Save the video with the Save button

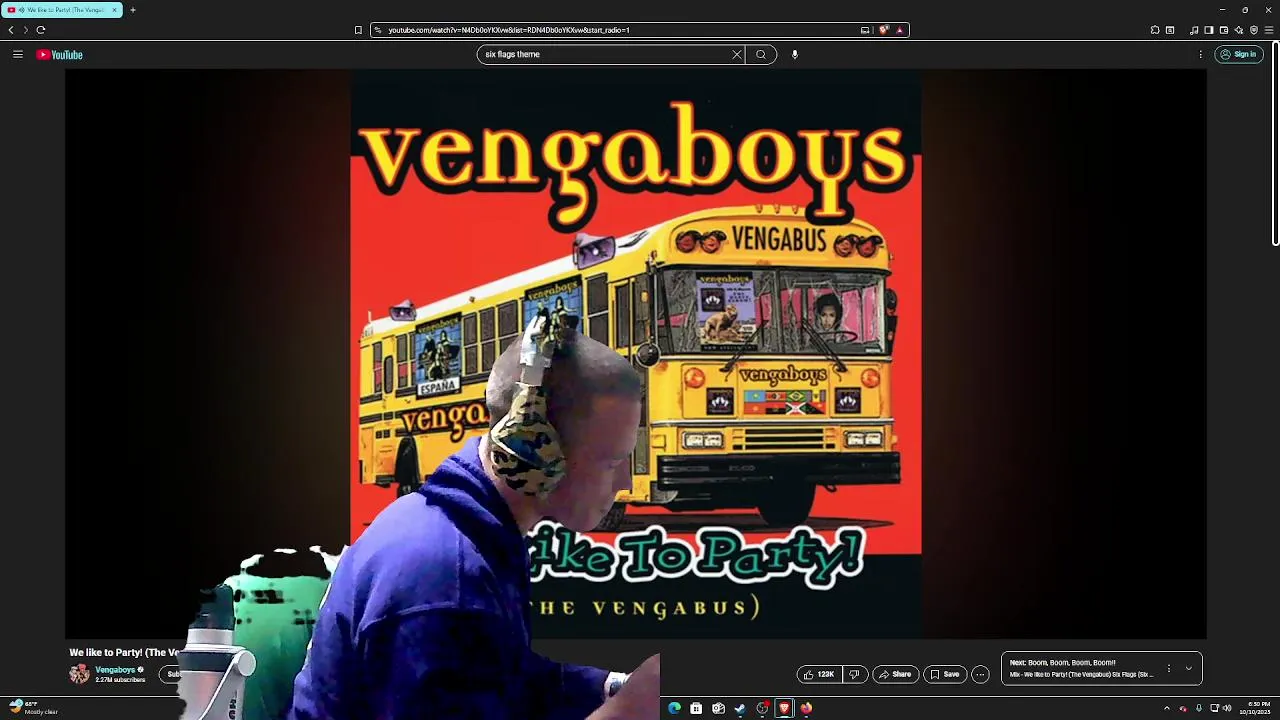945,674
